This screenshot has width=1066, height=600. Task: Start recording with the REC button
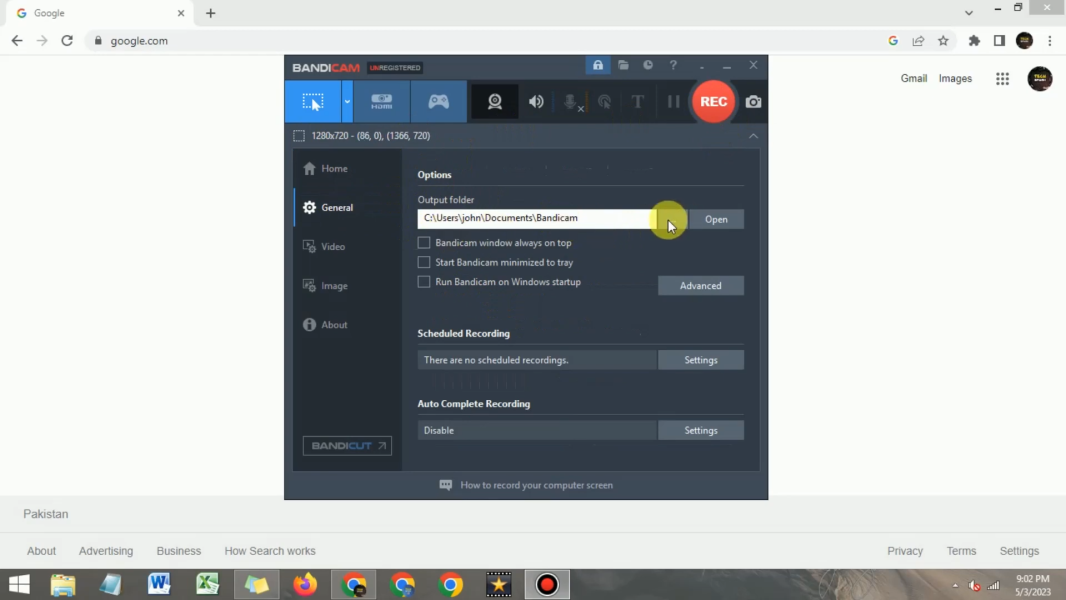[x=713, y=101]
